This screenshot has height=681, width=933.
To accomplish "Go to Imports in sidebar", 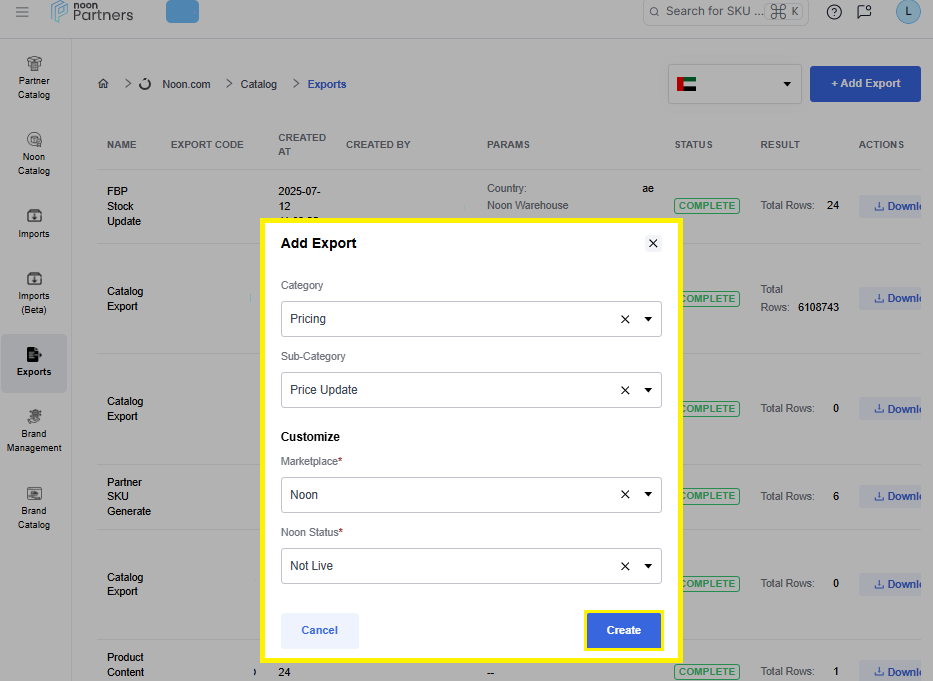I will pyautogui.click(x=34, y=224).
